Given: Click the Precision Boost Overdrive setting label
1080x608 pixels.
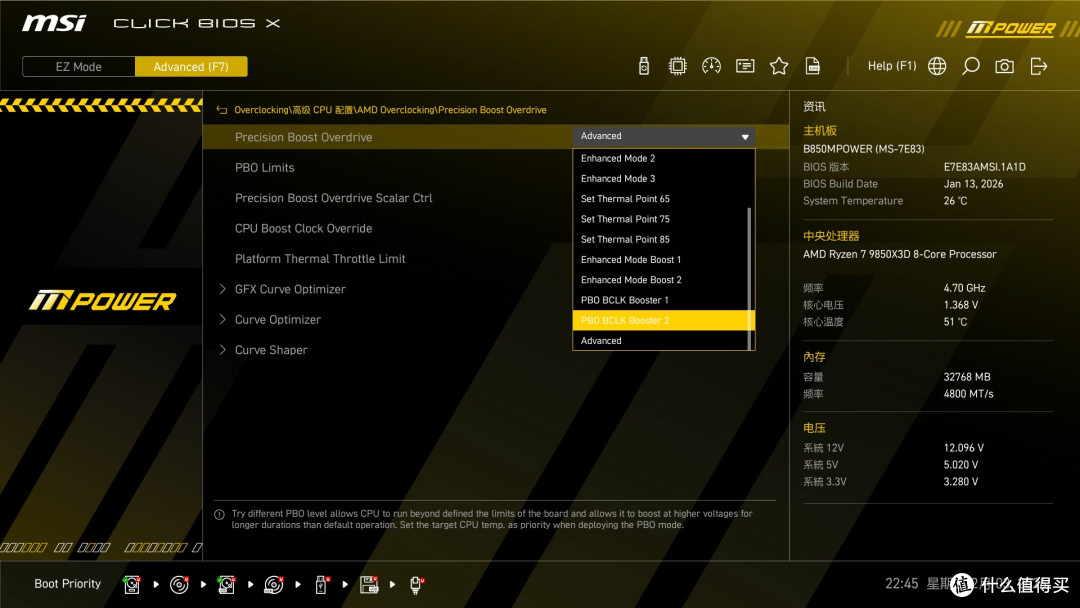Looking at the screenshot, I should pos(303,137).
